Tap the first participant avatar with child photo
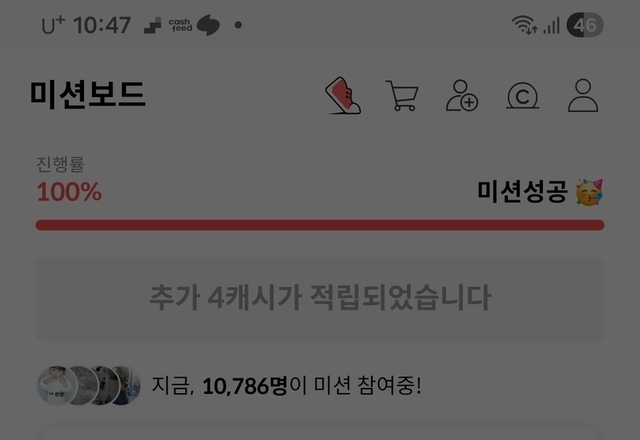 57,385
